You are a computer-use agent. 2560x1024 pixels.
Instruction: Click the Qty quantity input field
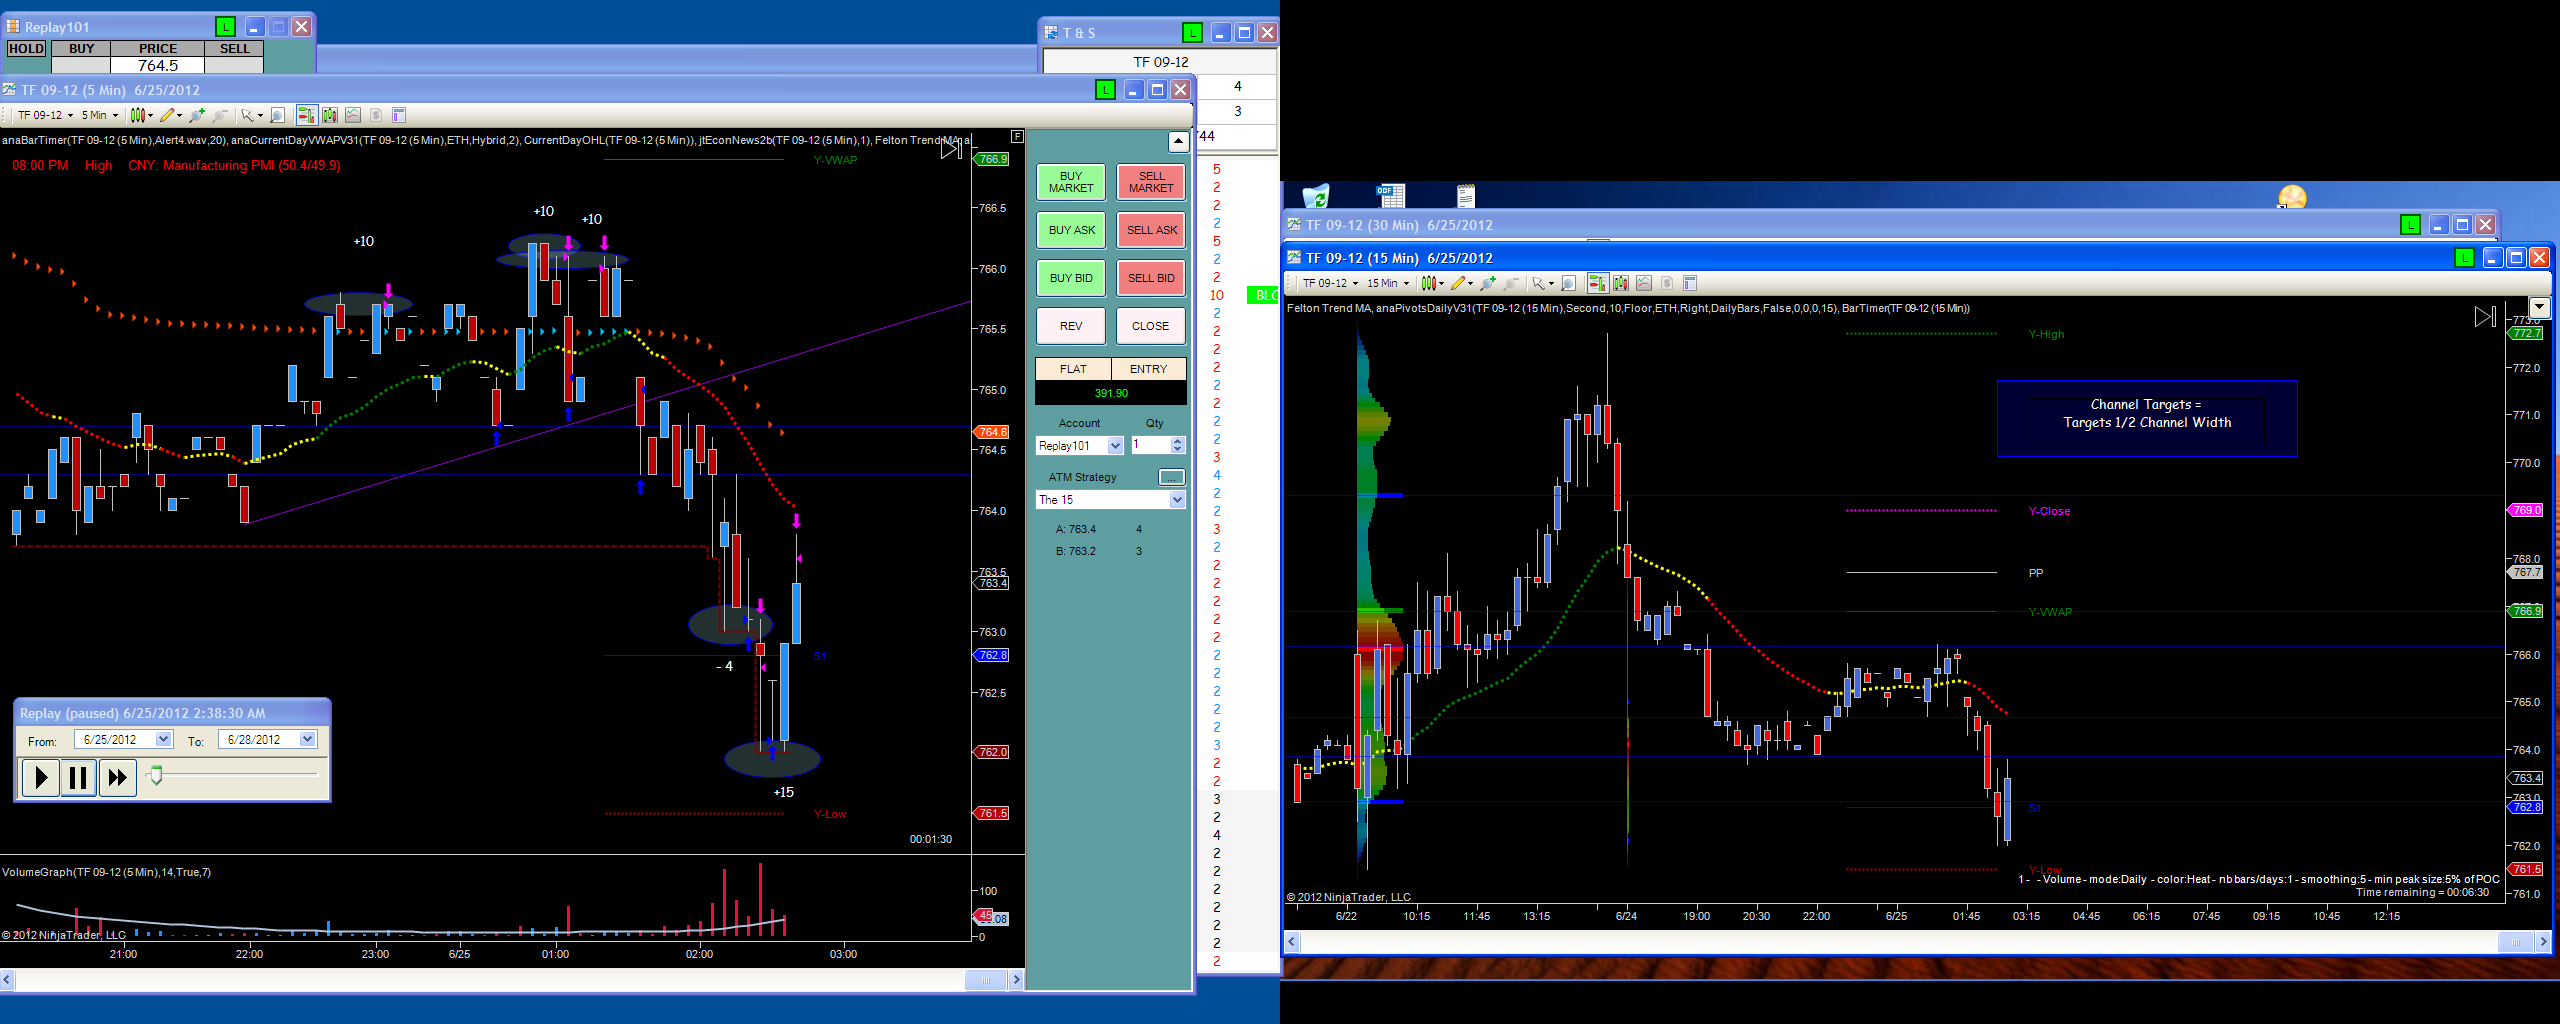[1151, 445]
